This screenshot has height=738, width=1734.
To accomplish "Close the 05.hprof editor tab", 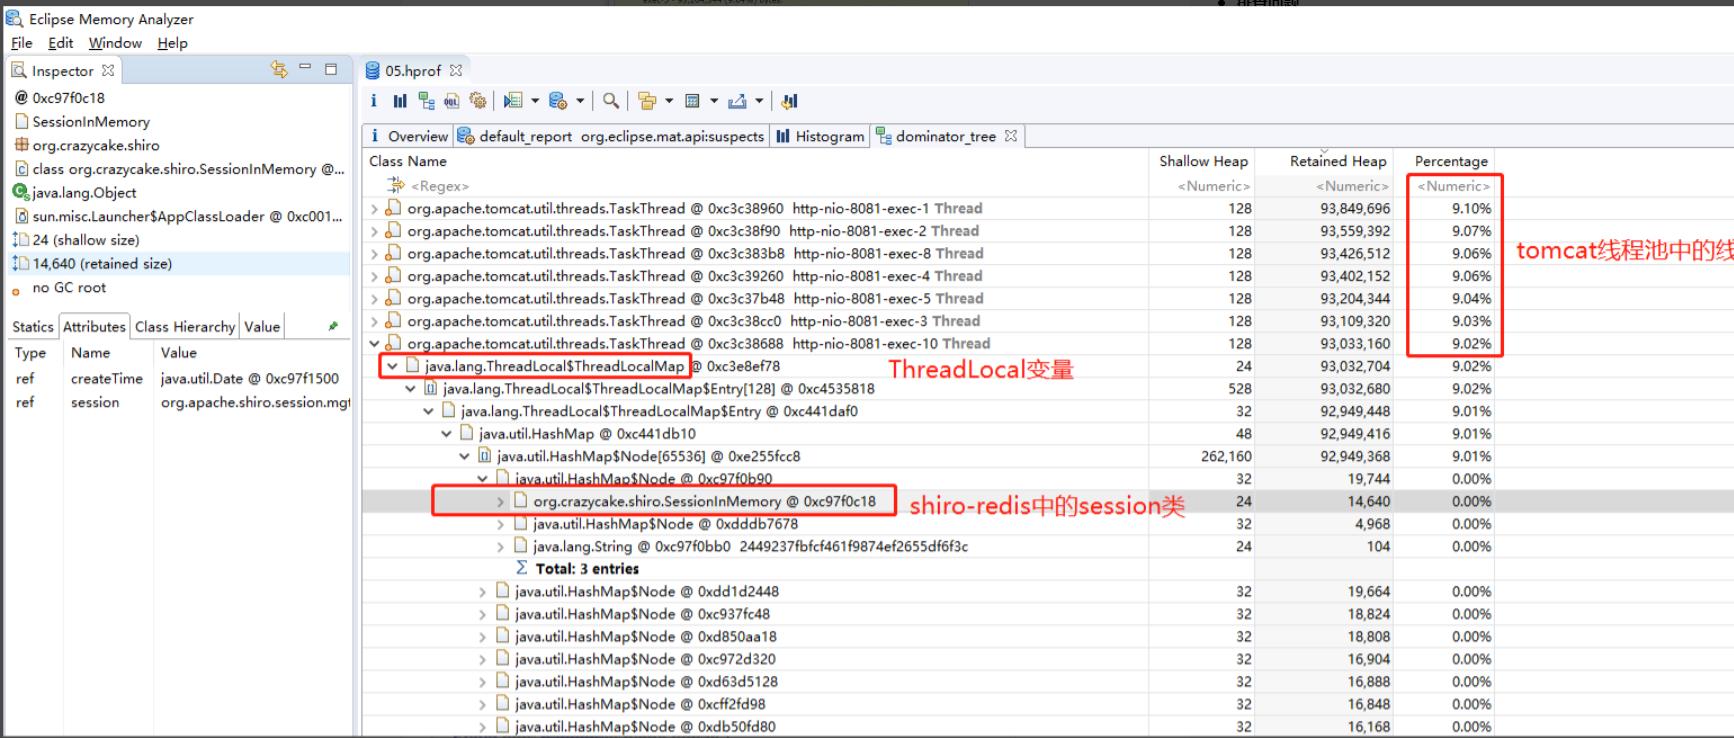I will 456,70.
